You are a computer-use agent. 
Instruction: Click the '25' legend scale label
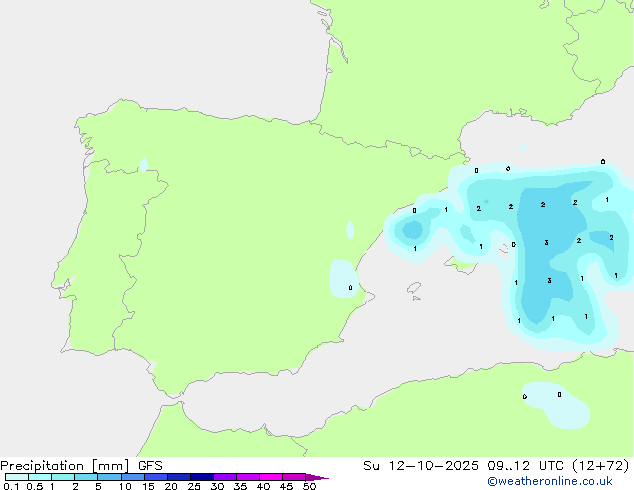pyautogui.click(x=194, y=486)
